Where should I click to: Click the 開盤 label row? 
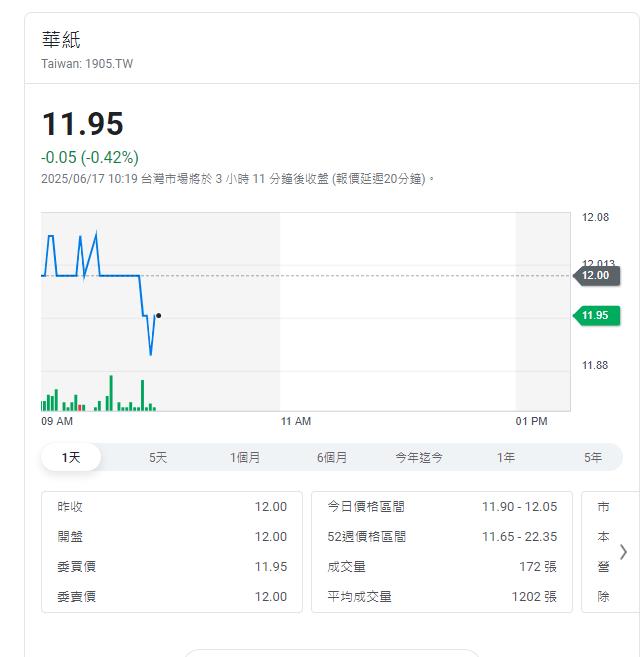pos(172,537)
